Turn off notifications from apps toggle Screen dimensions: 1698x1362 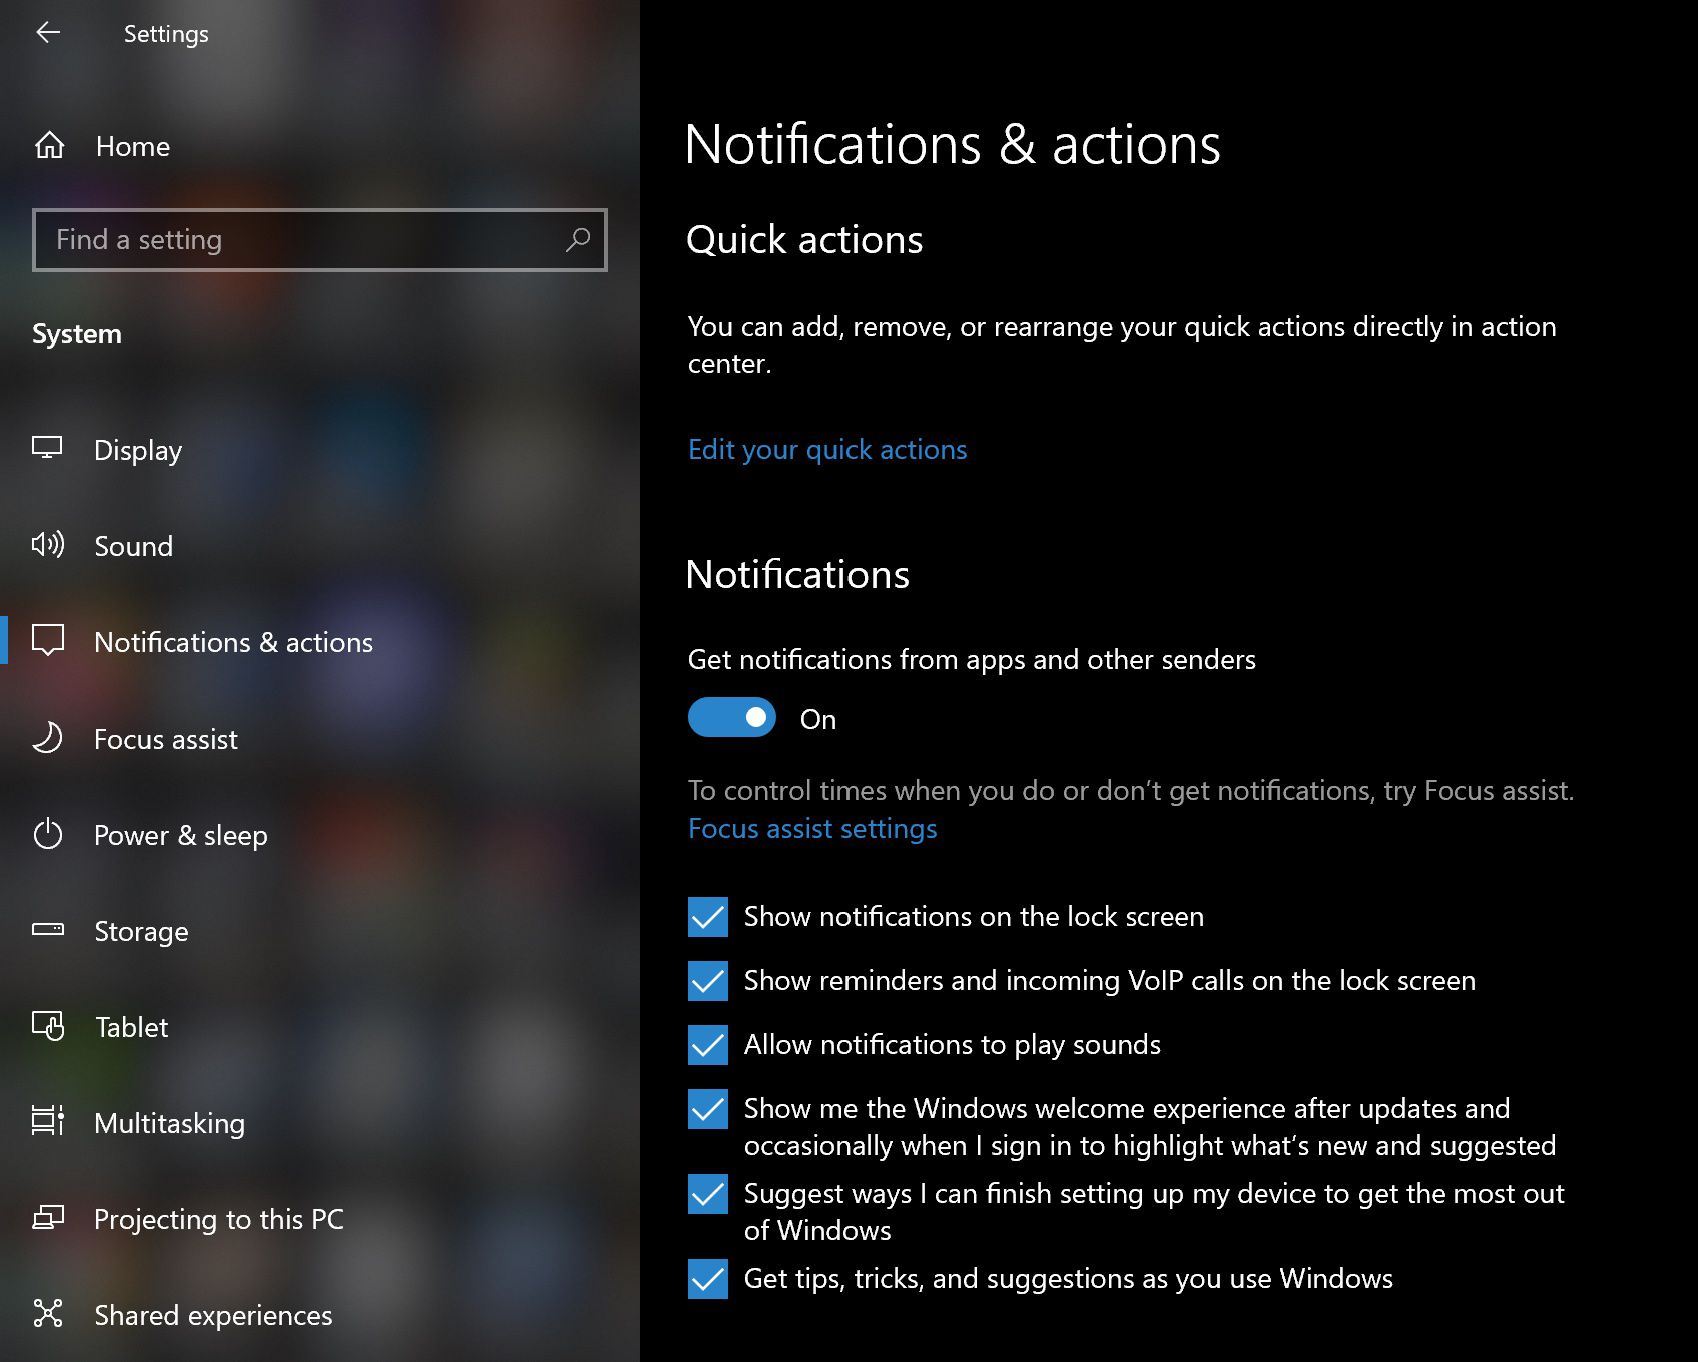point(731,718)
